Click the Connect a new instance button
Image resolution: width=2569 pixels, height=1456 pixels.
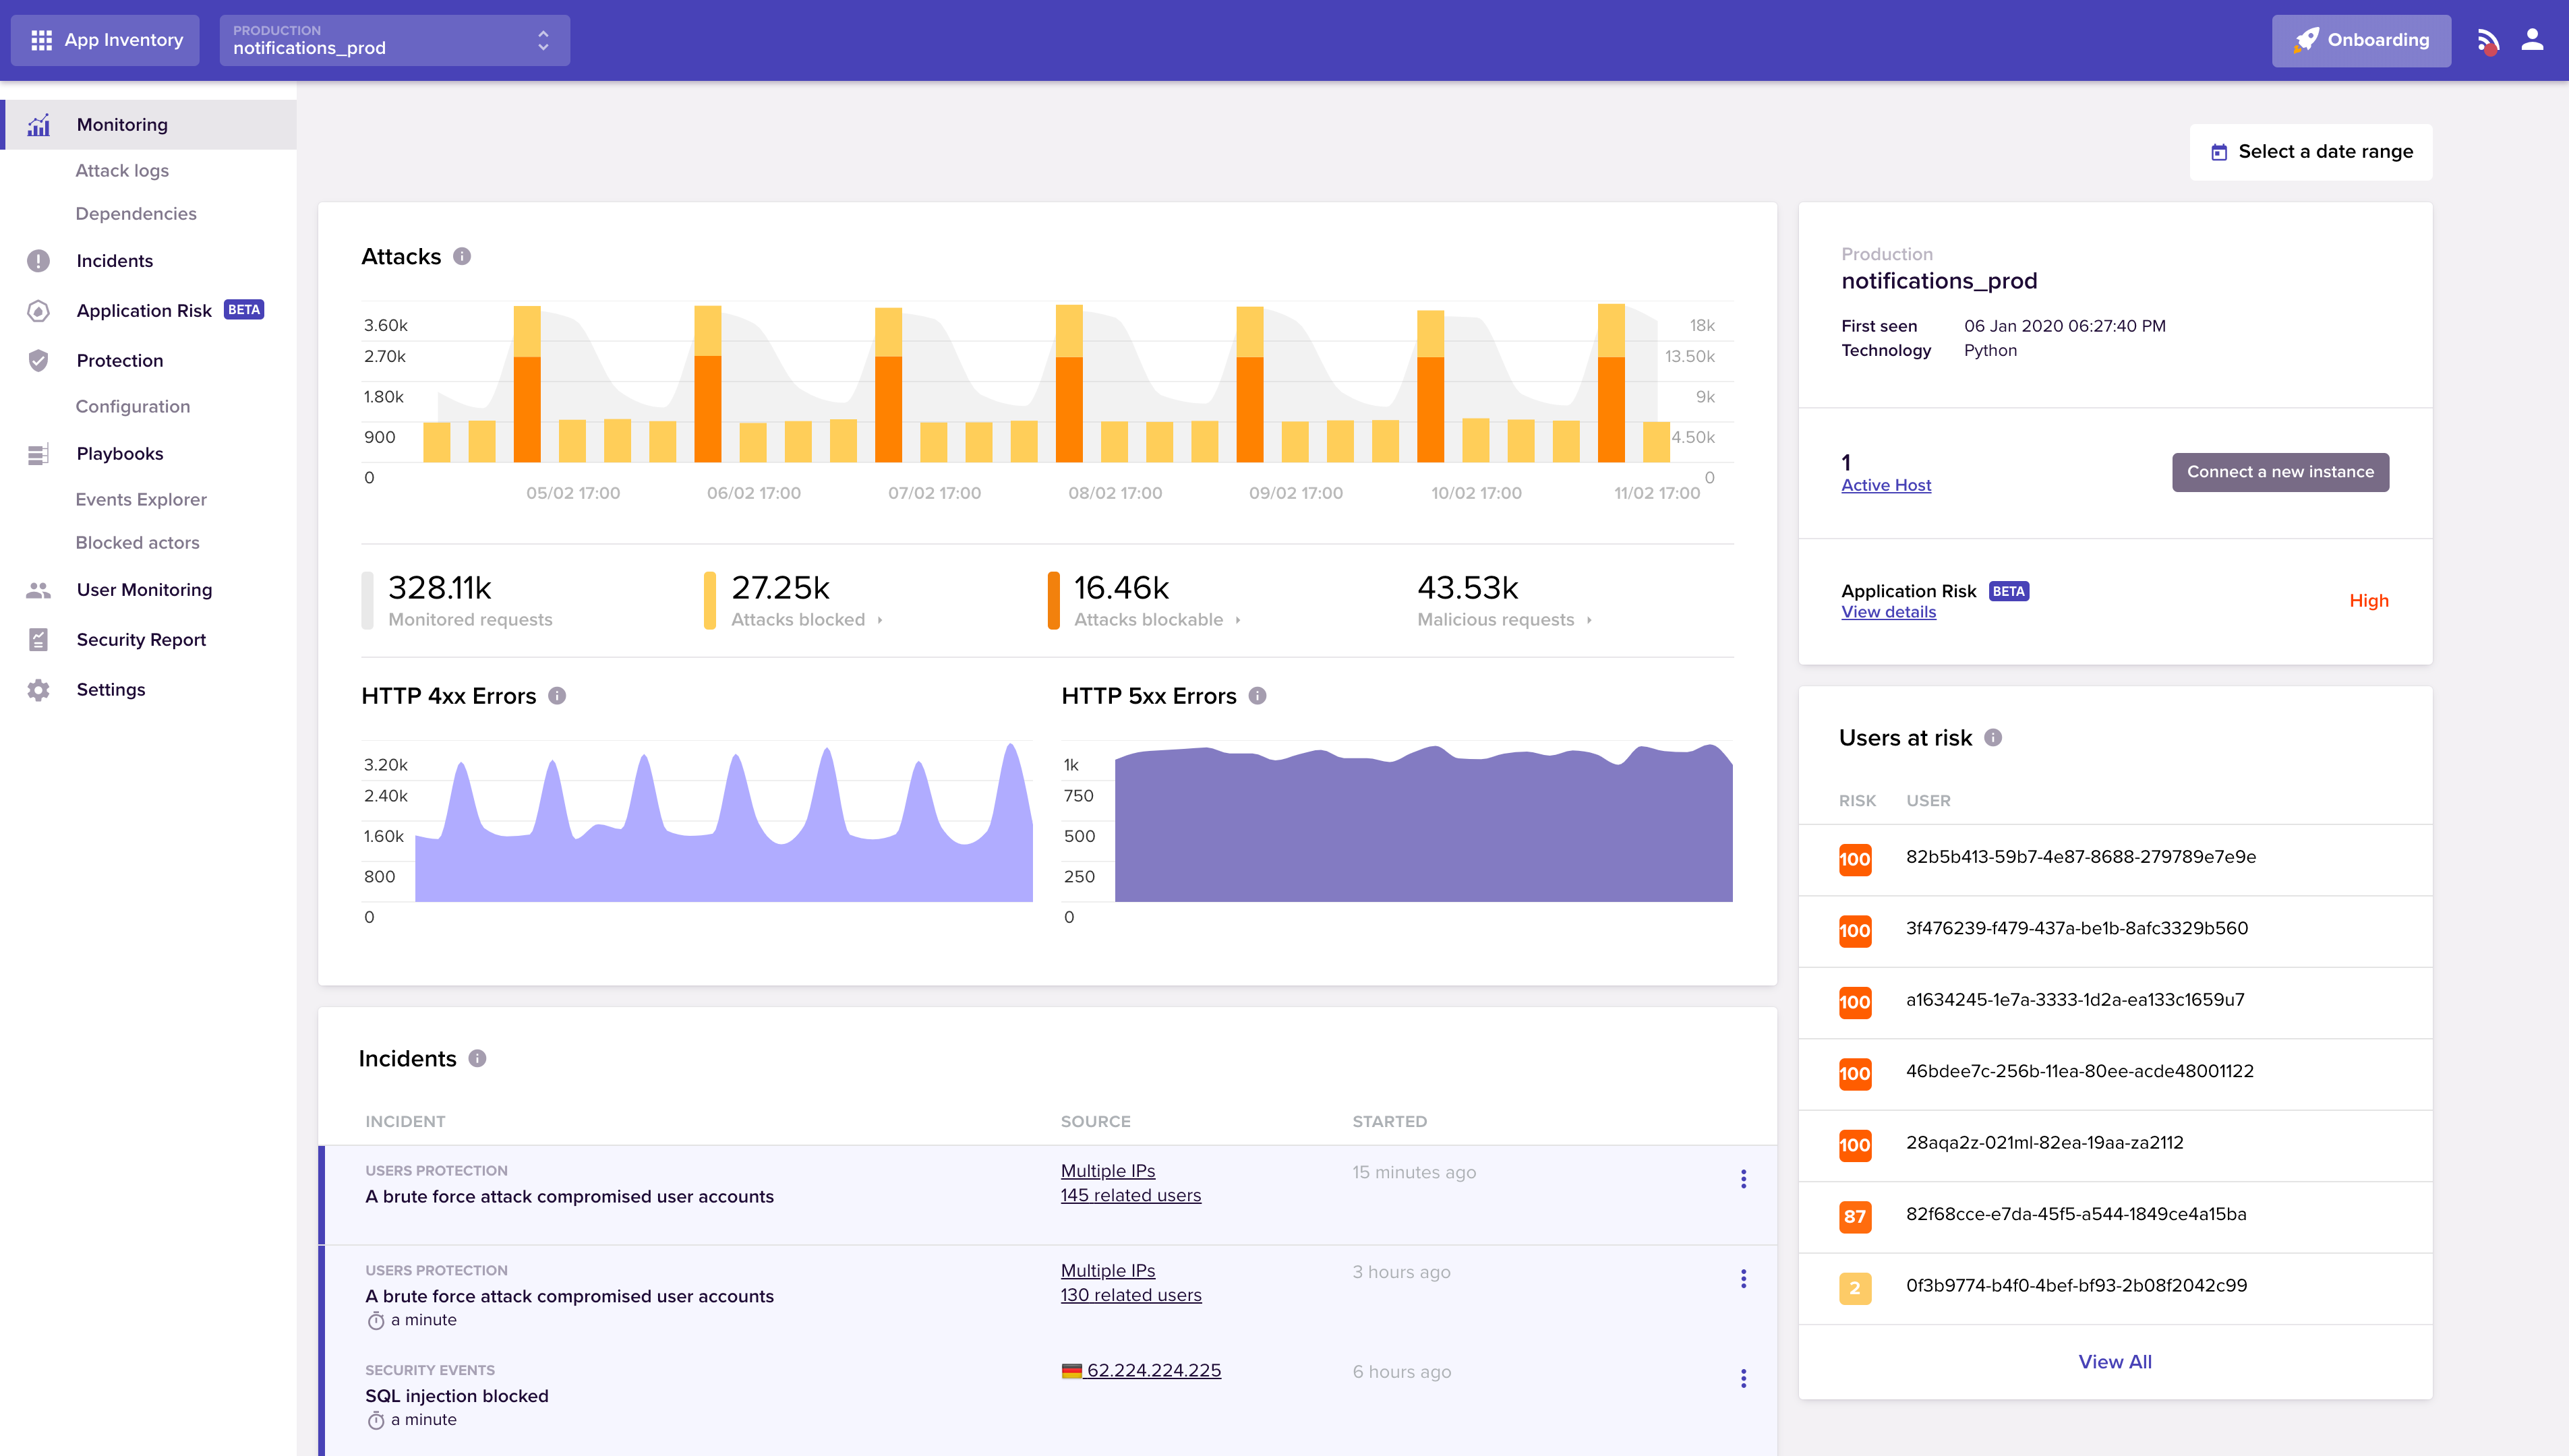(x=2280, y=472)
